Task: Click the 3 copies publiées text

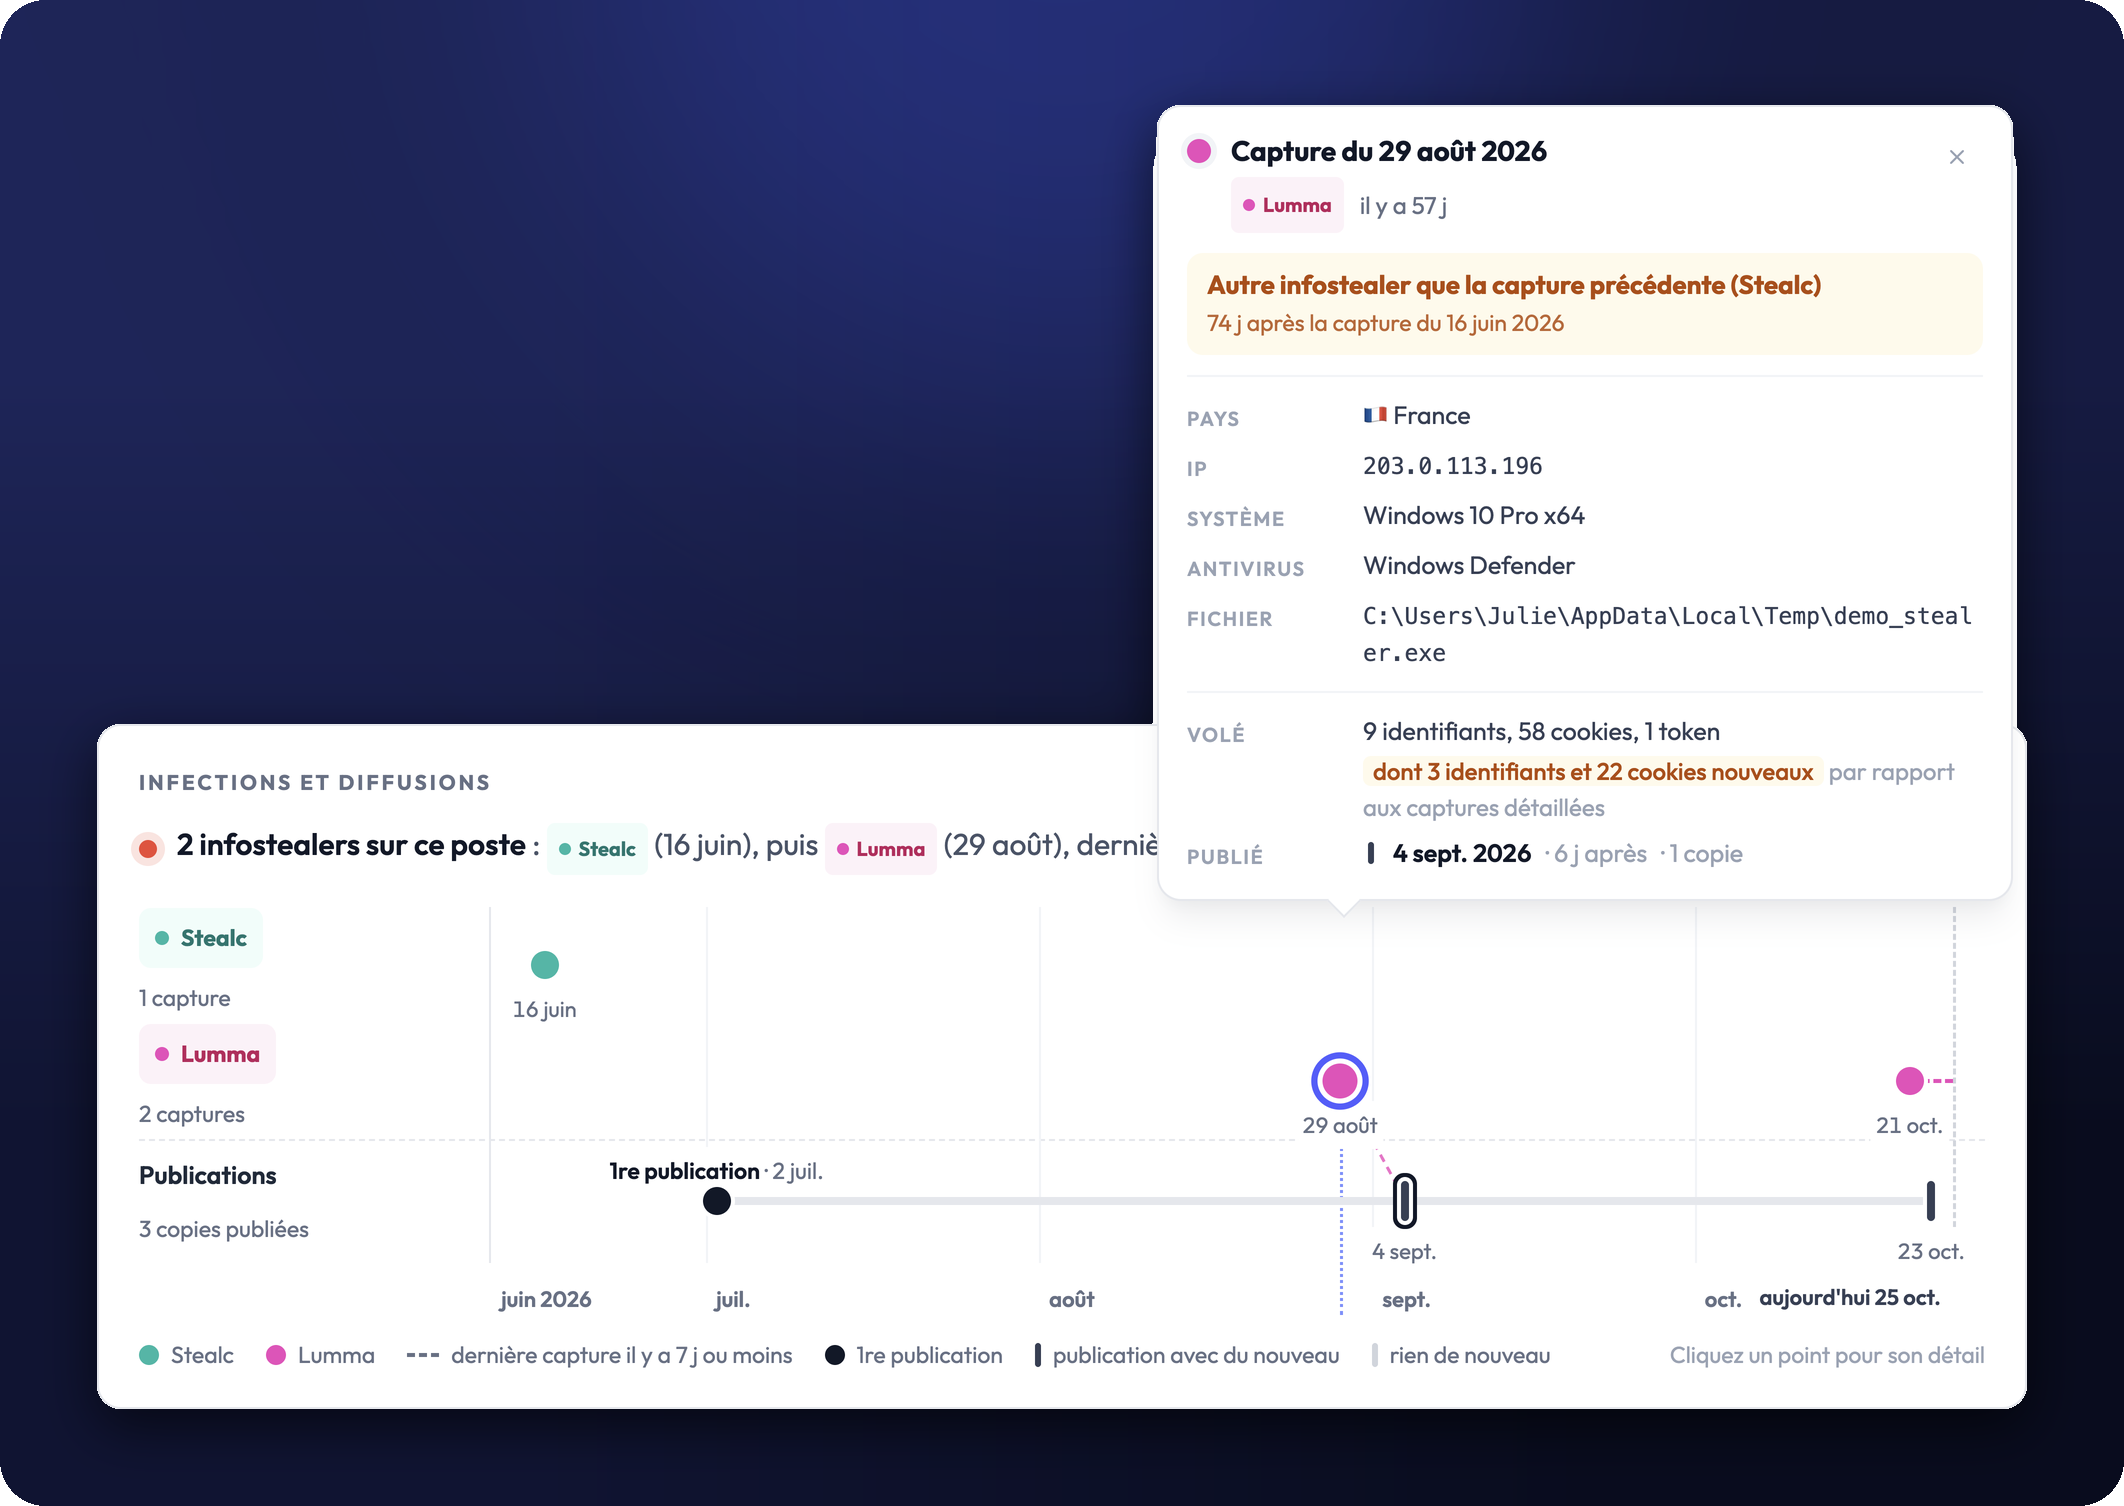Action: point(224,1229)
